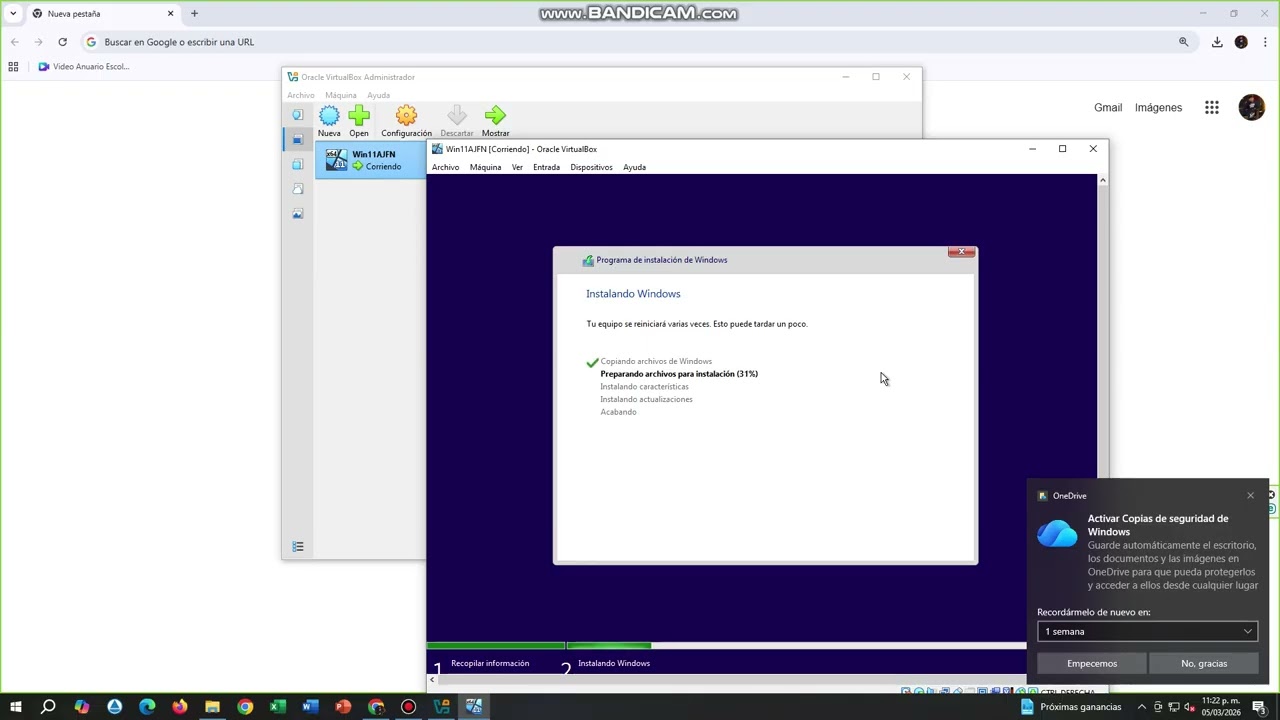Viewport: 1280px width, 720px height.
Task: Click 'No, gracias' in OneDrive popup
Action: point(1204,663)
